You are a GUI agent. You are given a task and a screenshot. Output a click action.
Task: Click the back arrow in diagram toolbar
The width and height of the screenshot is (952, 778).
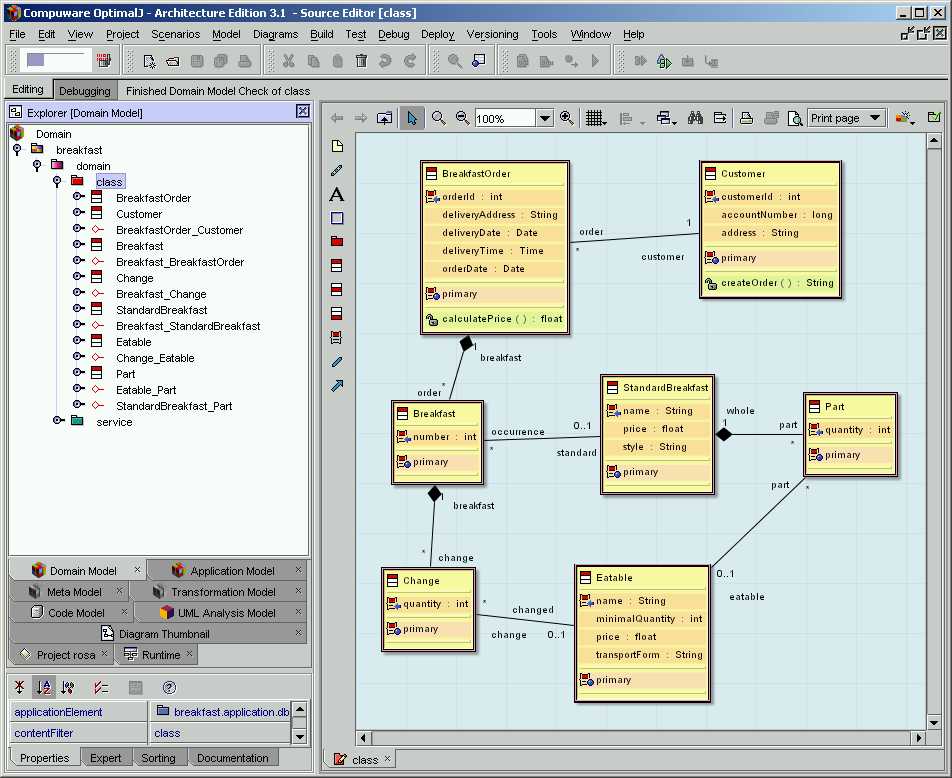pos(337,118)
